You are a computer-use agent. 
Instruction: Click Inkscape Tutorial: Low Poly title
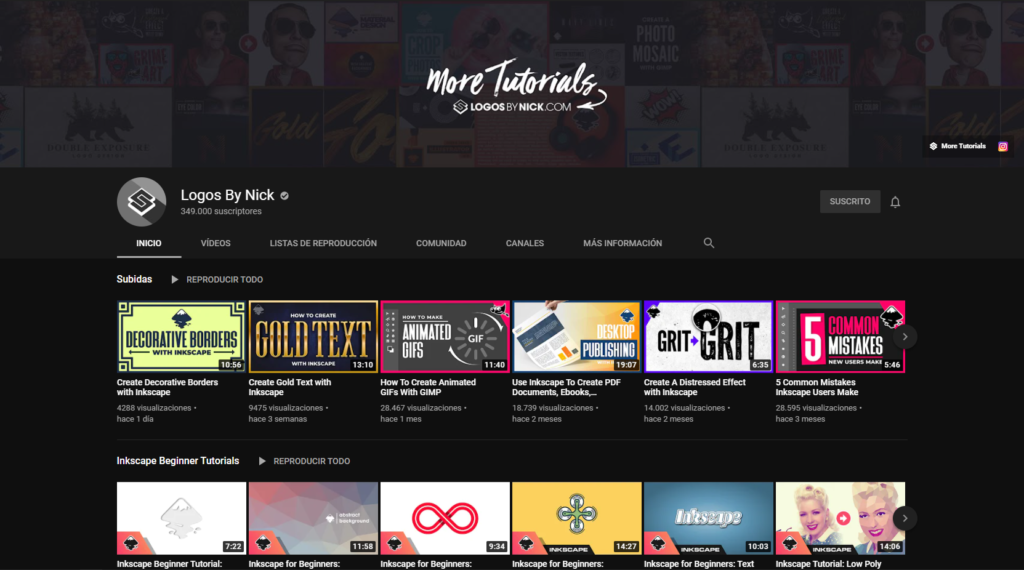829,564
